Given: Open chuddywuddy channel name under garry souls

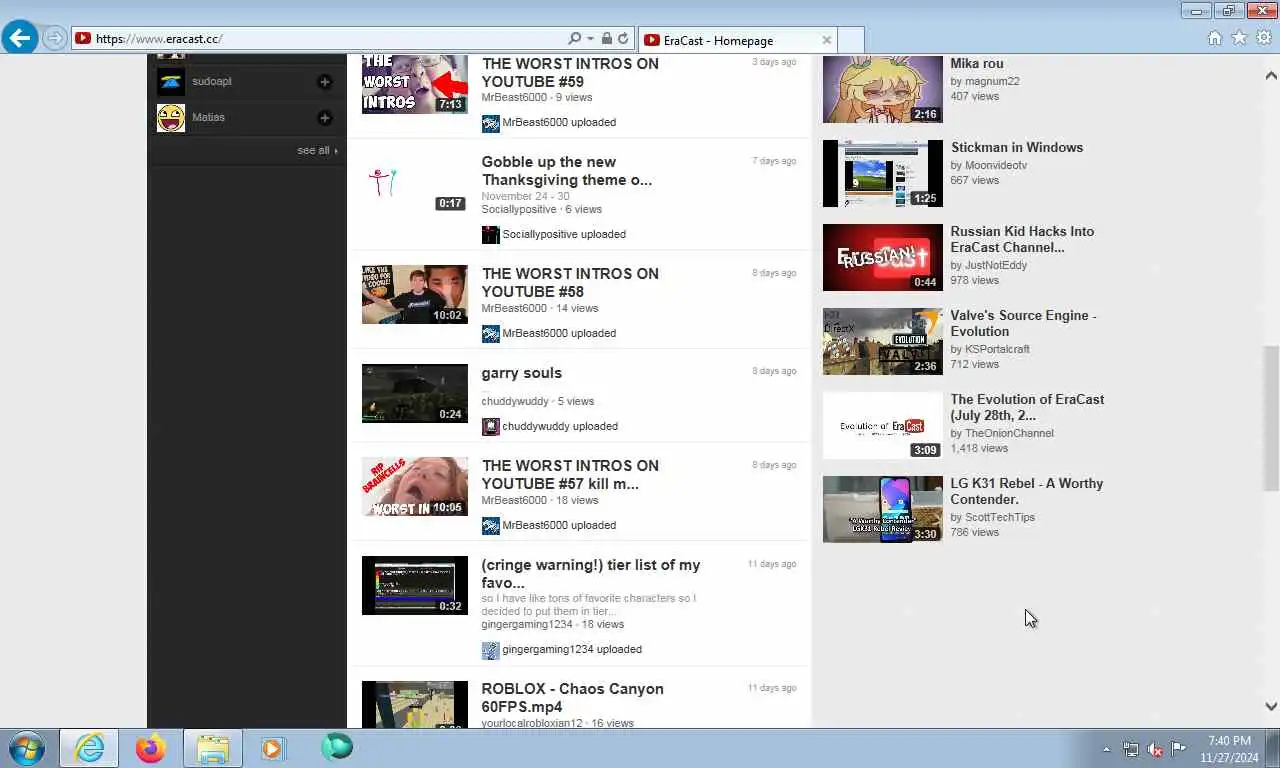Looking at the screenshot, I should 515,401.
